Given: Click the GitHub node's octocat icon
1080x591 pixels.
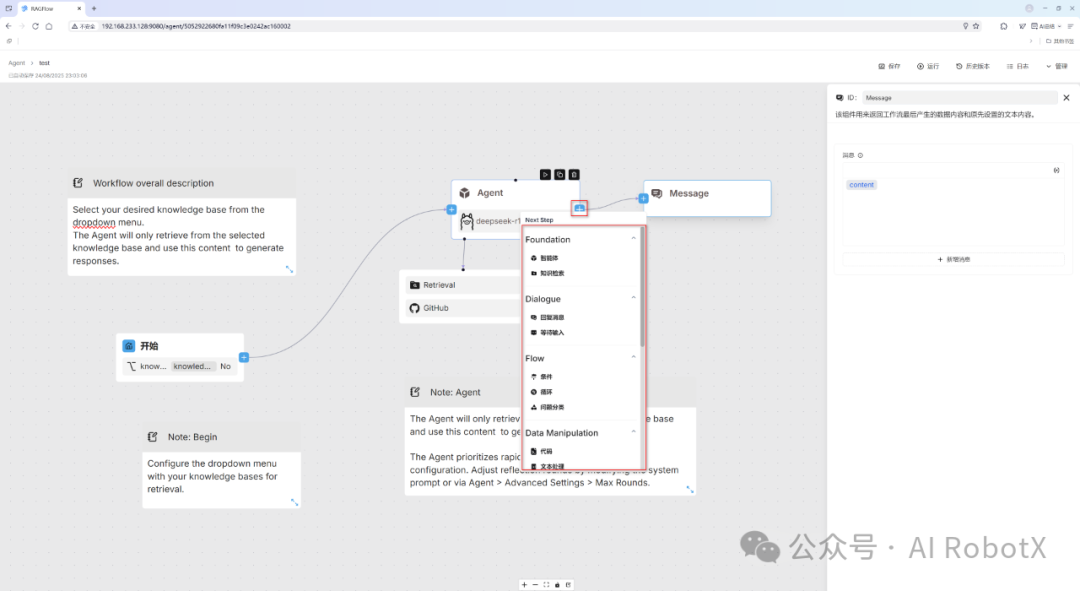Looking at the screenshot, I should tap(412, 308).
